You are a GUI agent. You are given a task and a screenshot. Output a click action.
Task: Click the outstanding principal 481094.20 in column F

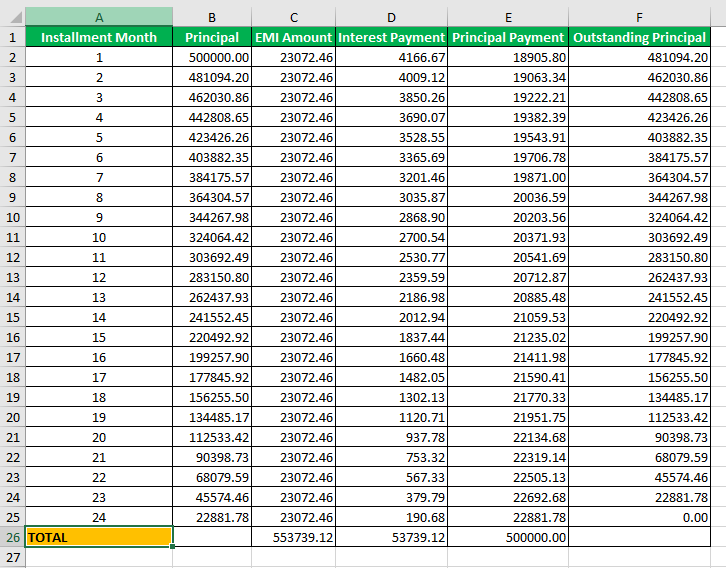[639, 57]
